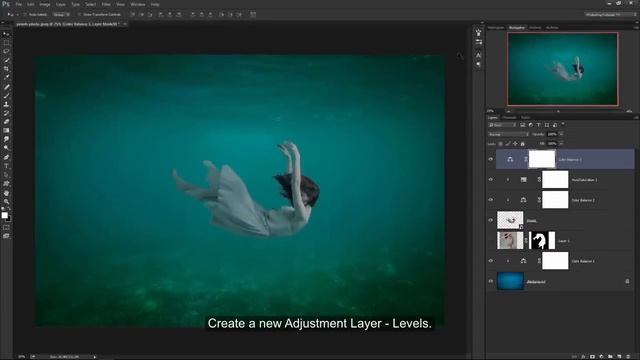Image resolution: width=640 pixels, height=360 pixels.
Task: Toggle the Auto-Select checkbox
Action: pos(25,14)
